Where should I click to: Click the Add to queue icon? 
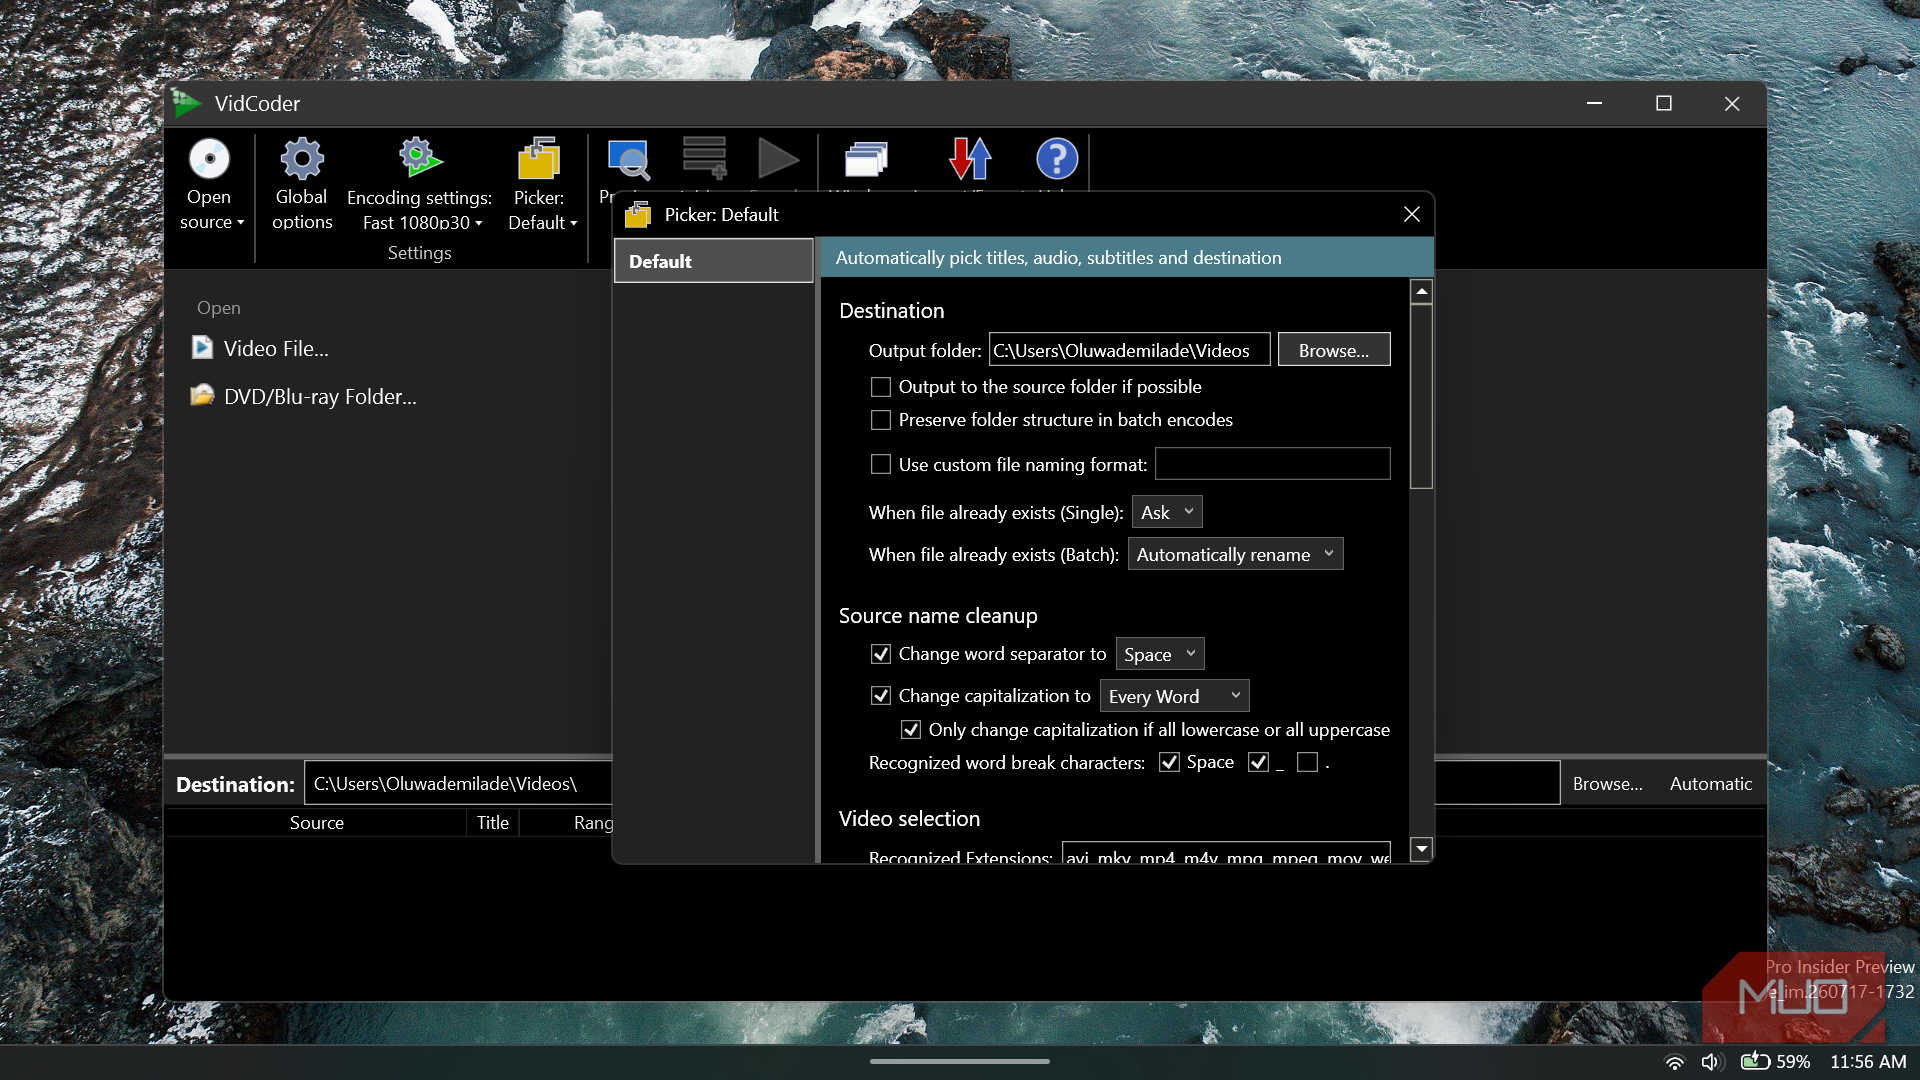coord(705,159)
